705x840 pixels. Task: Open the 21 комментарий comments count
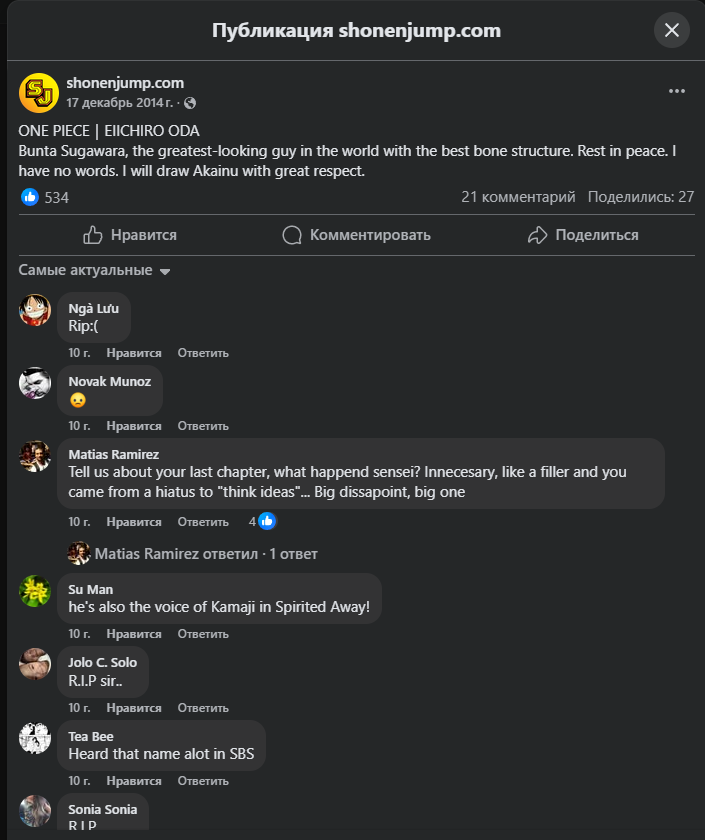(518, 197)
